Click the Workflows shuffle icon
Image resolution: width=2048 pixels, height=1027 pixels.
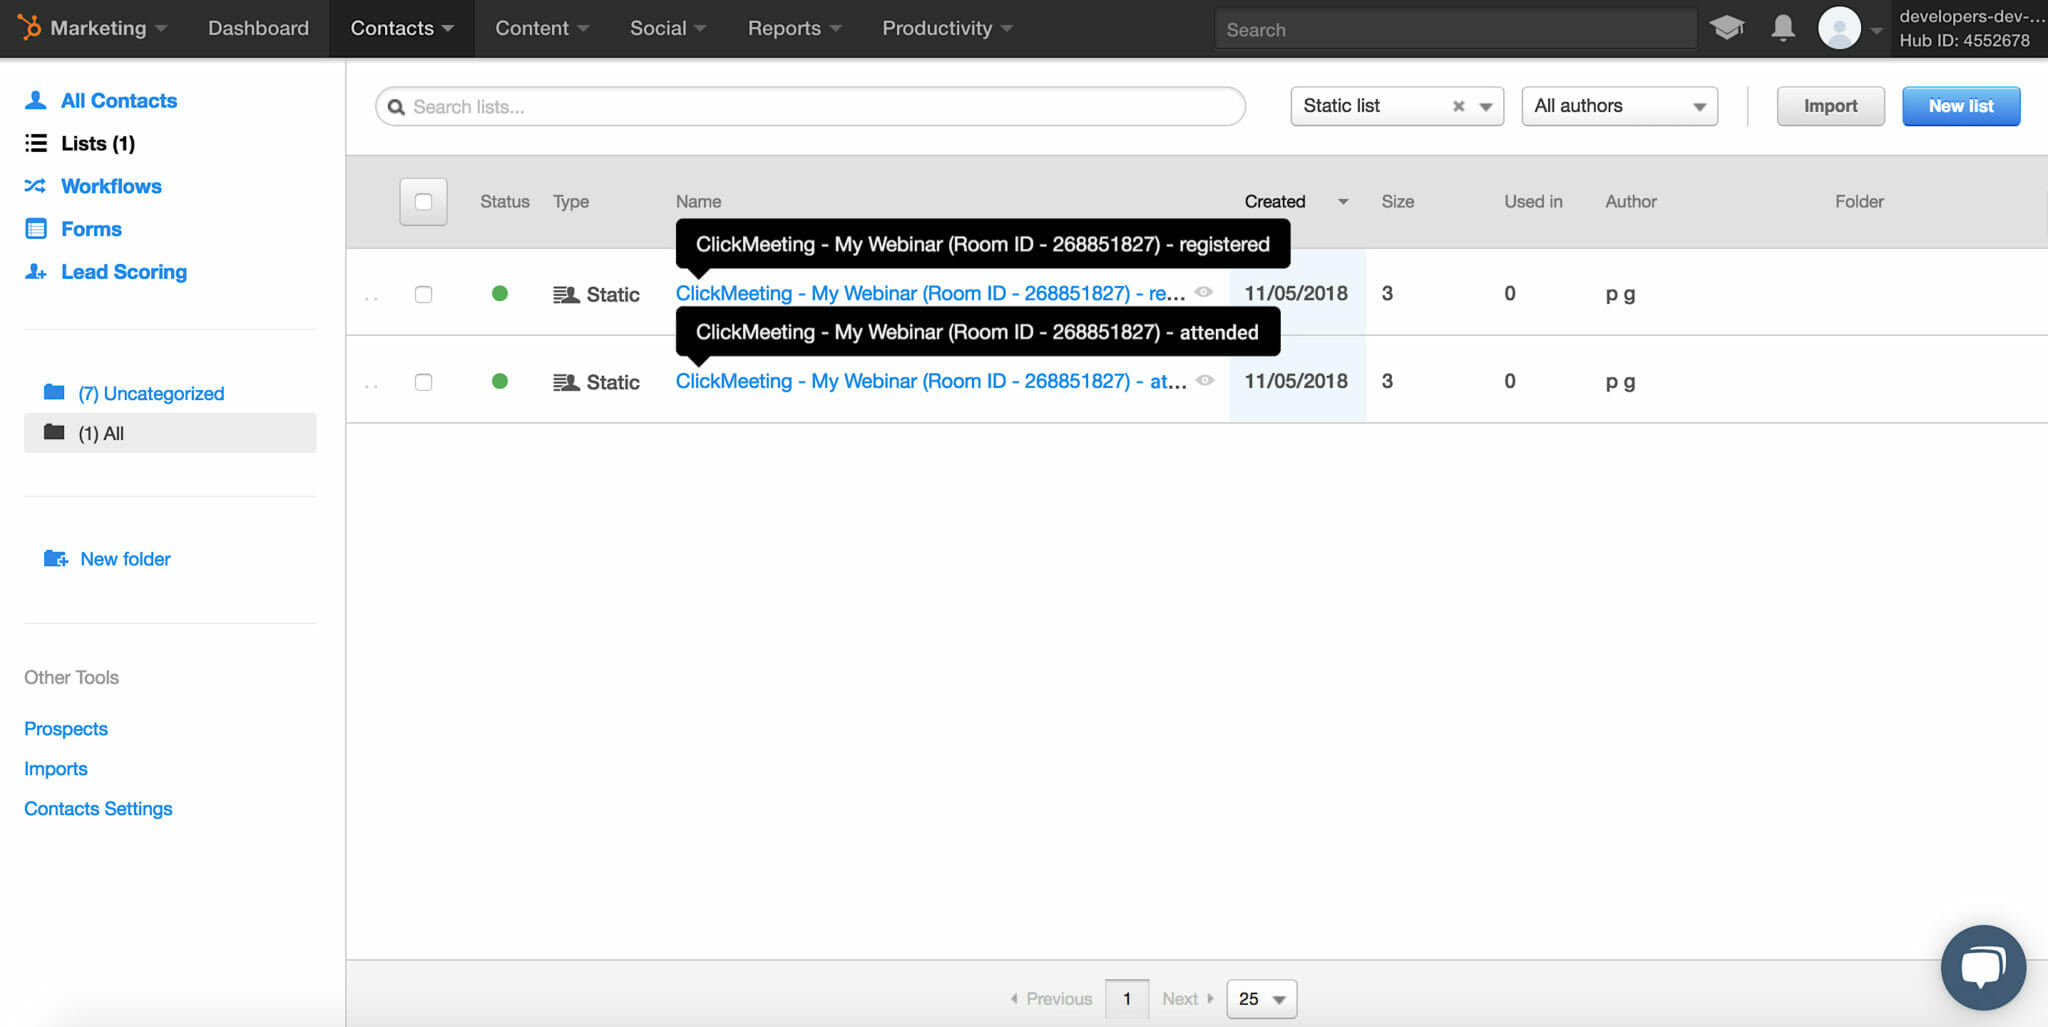point(36,186)
